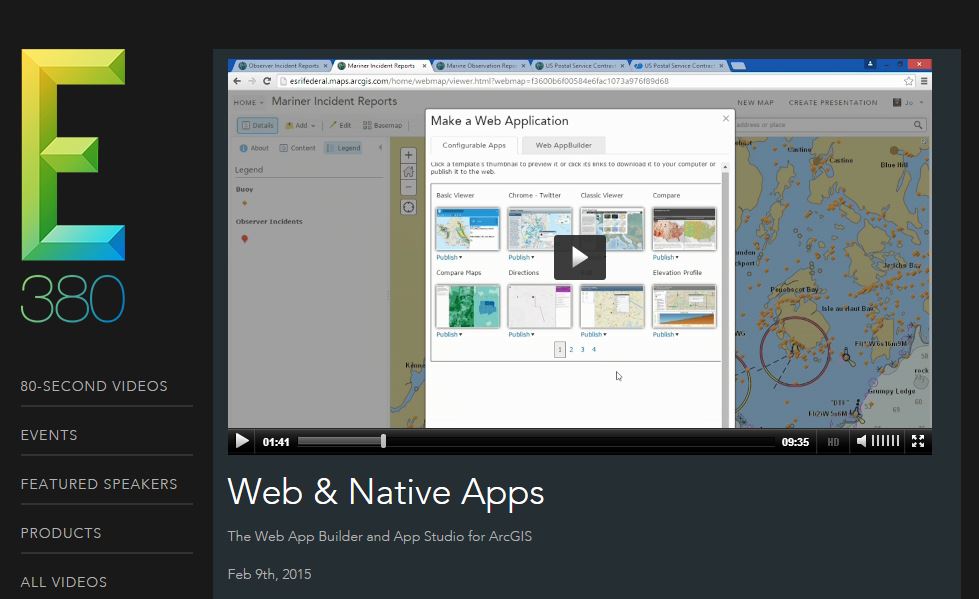This screenshot has width=979, height=599.
Task: Go to the Events page
Action: pyautogui.click(x=49, y=435)
